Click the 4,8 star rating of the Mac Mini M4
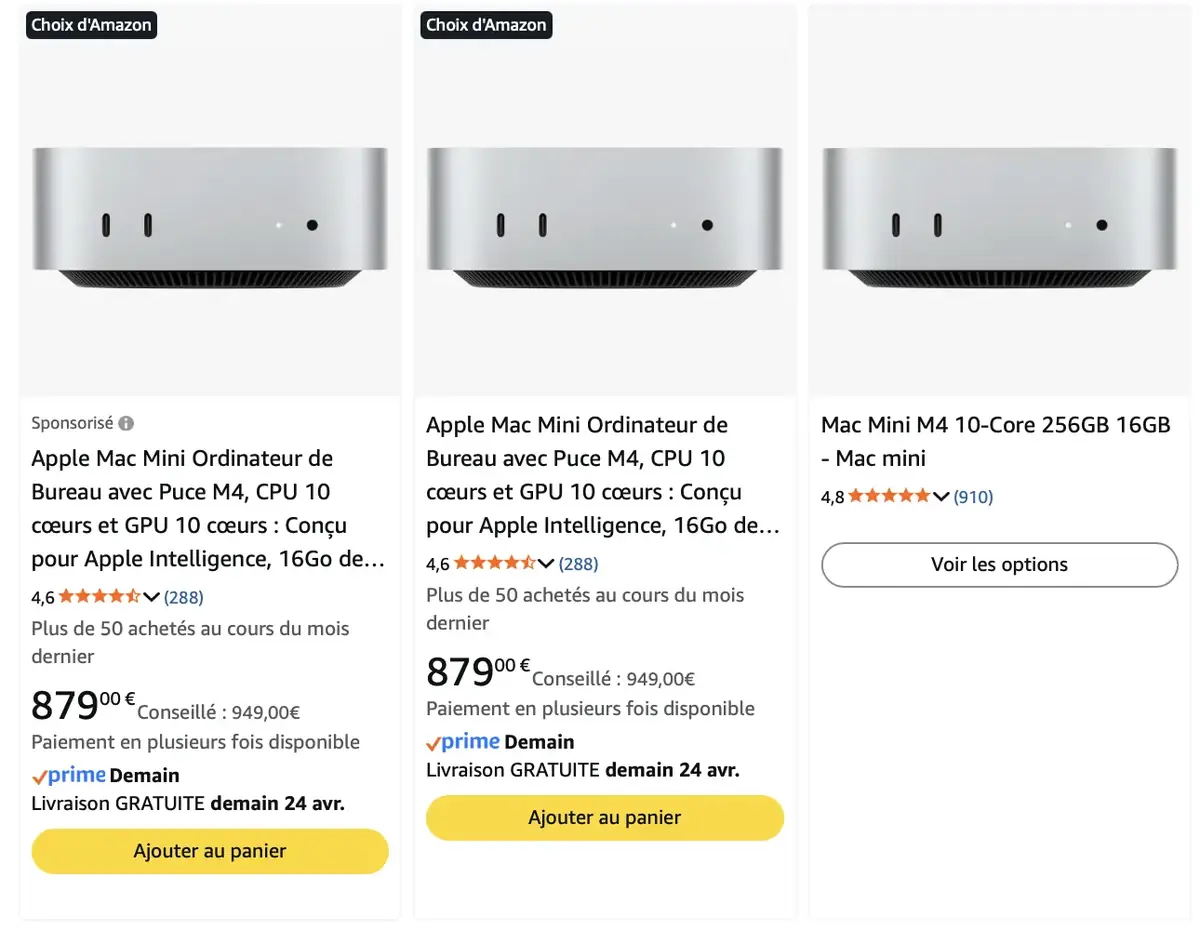Image resolution: width=1200 pixels, height=930 pixels. (890, 496)
